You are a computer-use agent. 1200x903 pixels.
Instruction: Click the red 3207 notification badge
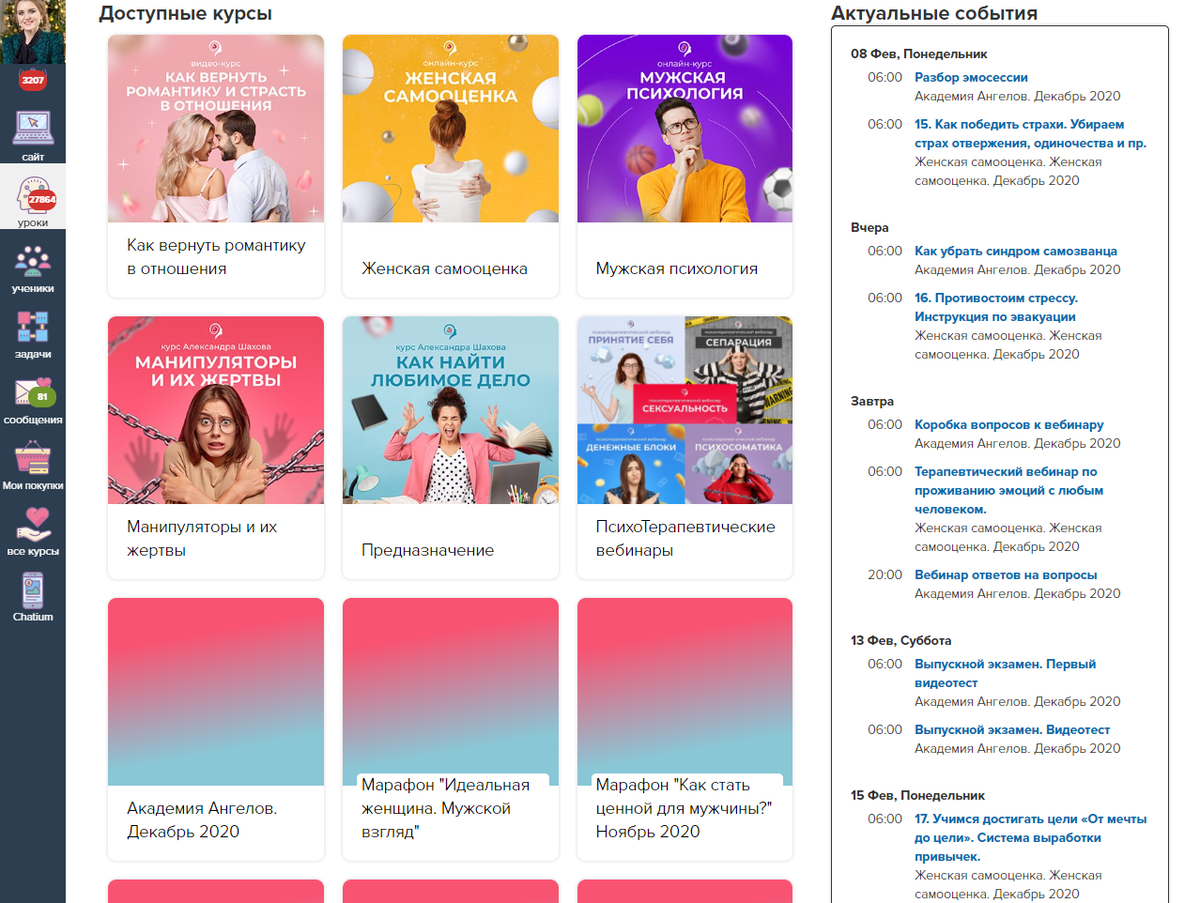tap(32, 80)
